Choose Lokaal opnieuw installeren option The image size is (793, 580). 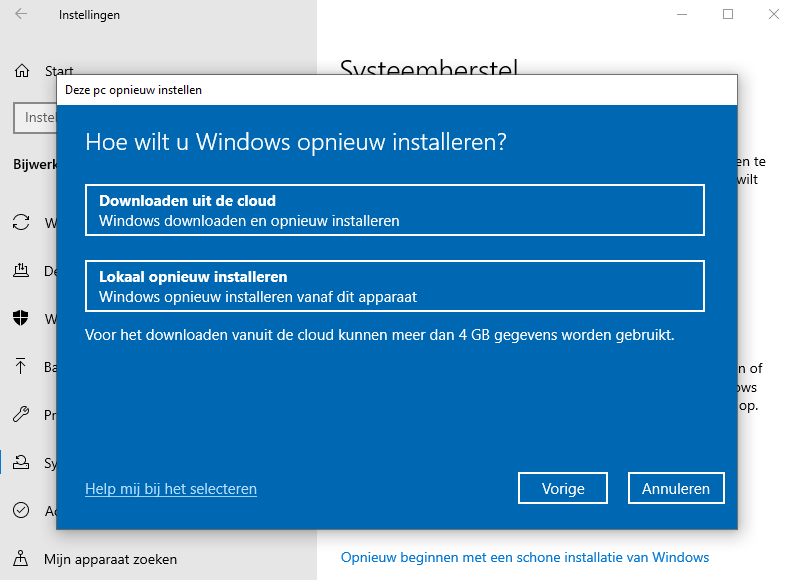click(395, 286)
